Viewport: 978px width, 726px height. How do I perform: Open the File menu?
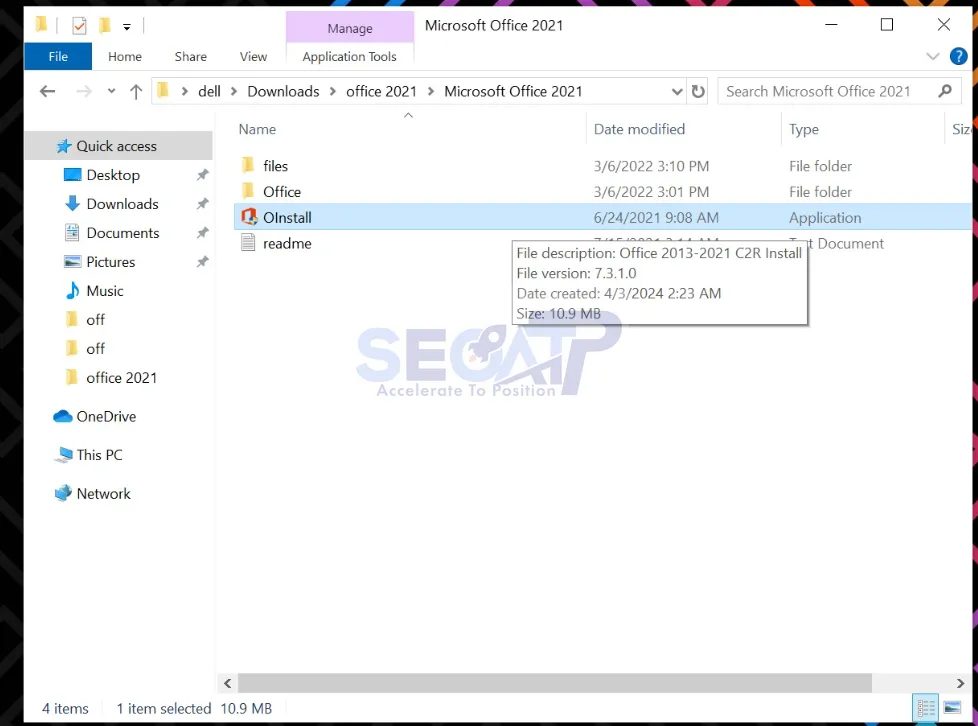(x=57, y=57)
